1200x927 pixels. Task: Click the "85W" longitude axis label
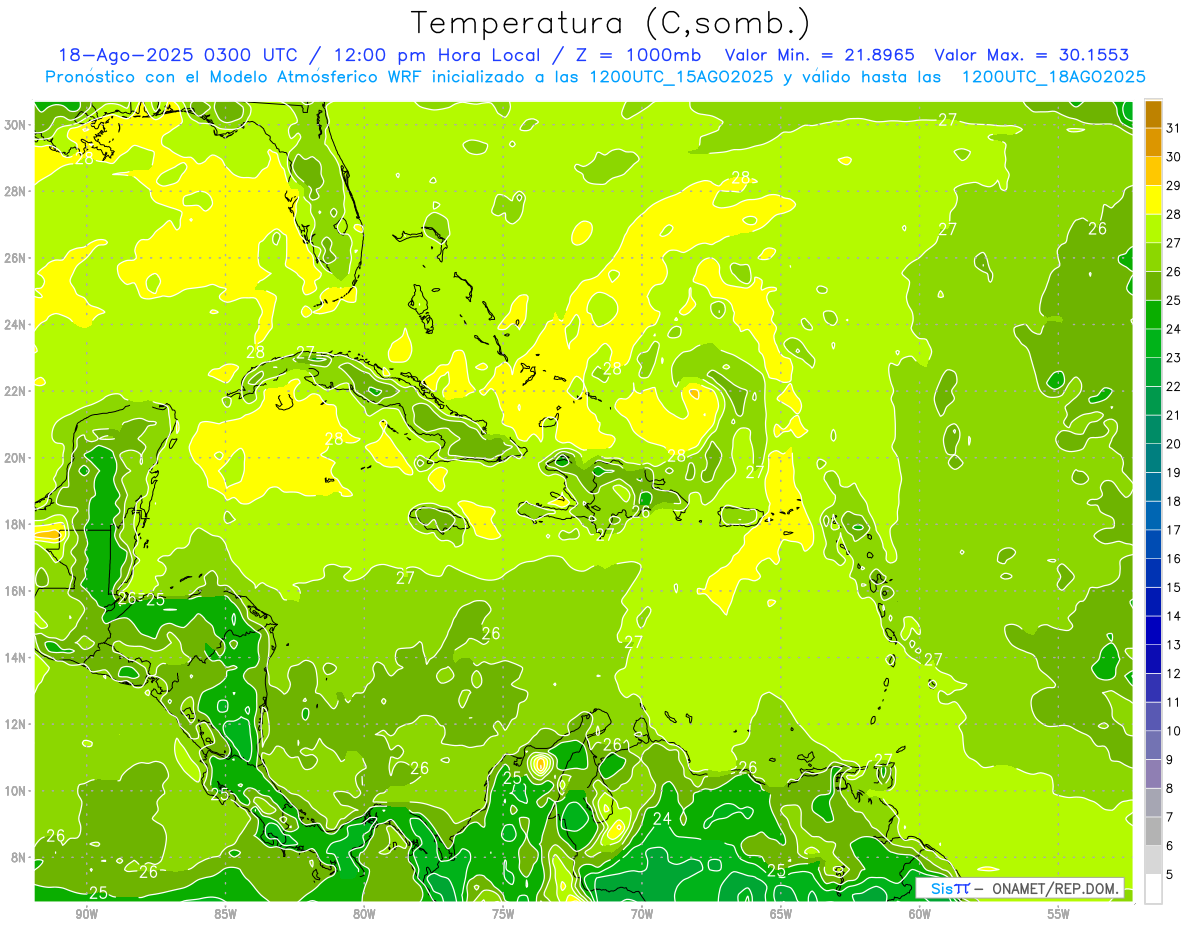225,913
